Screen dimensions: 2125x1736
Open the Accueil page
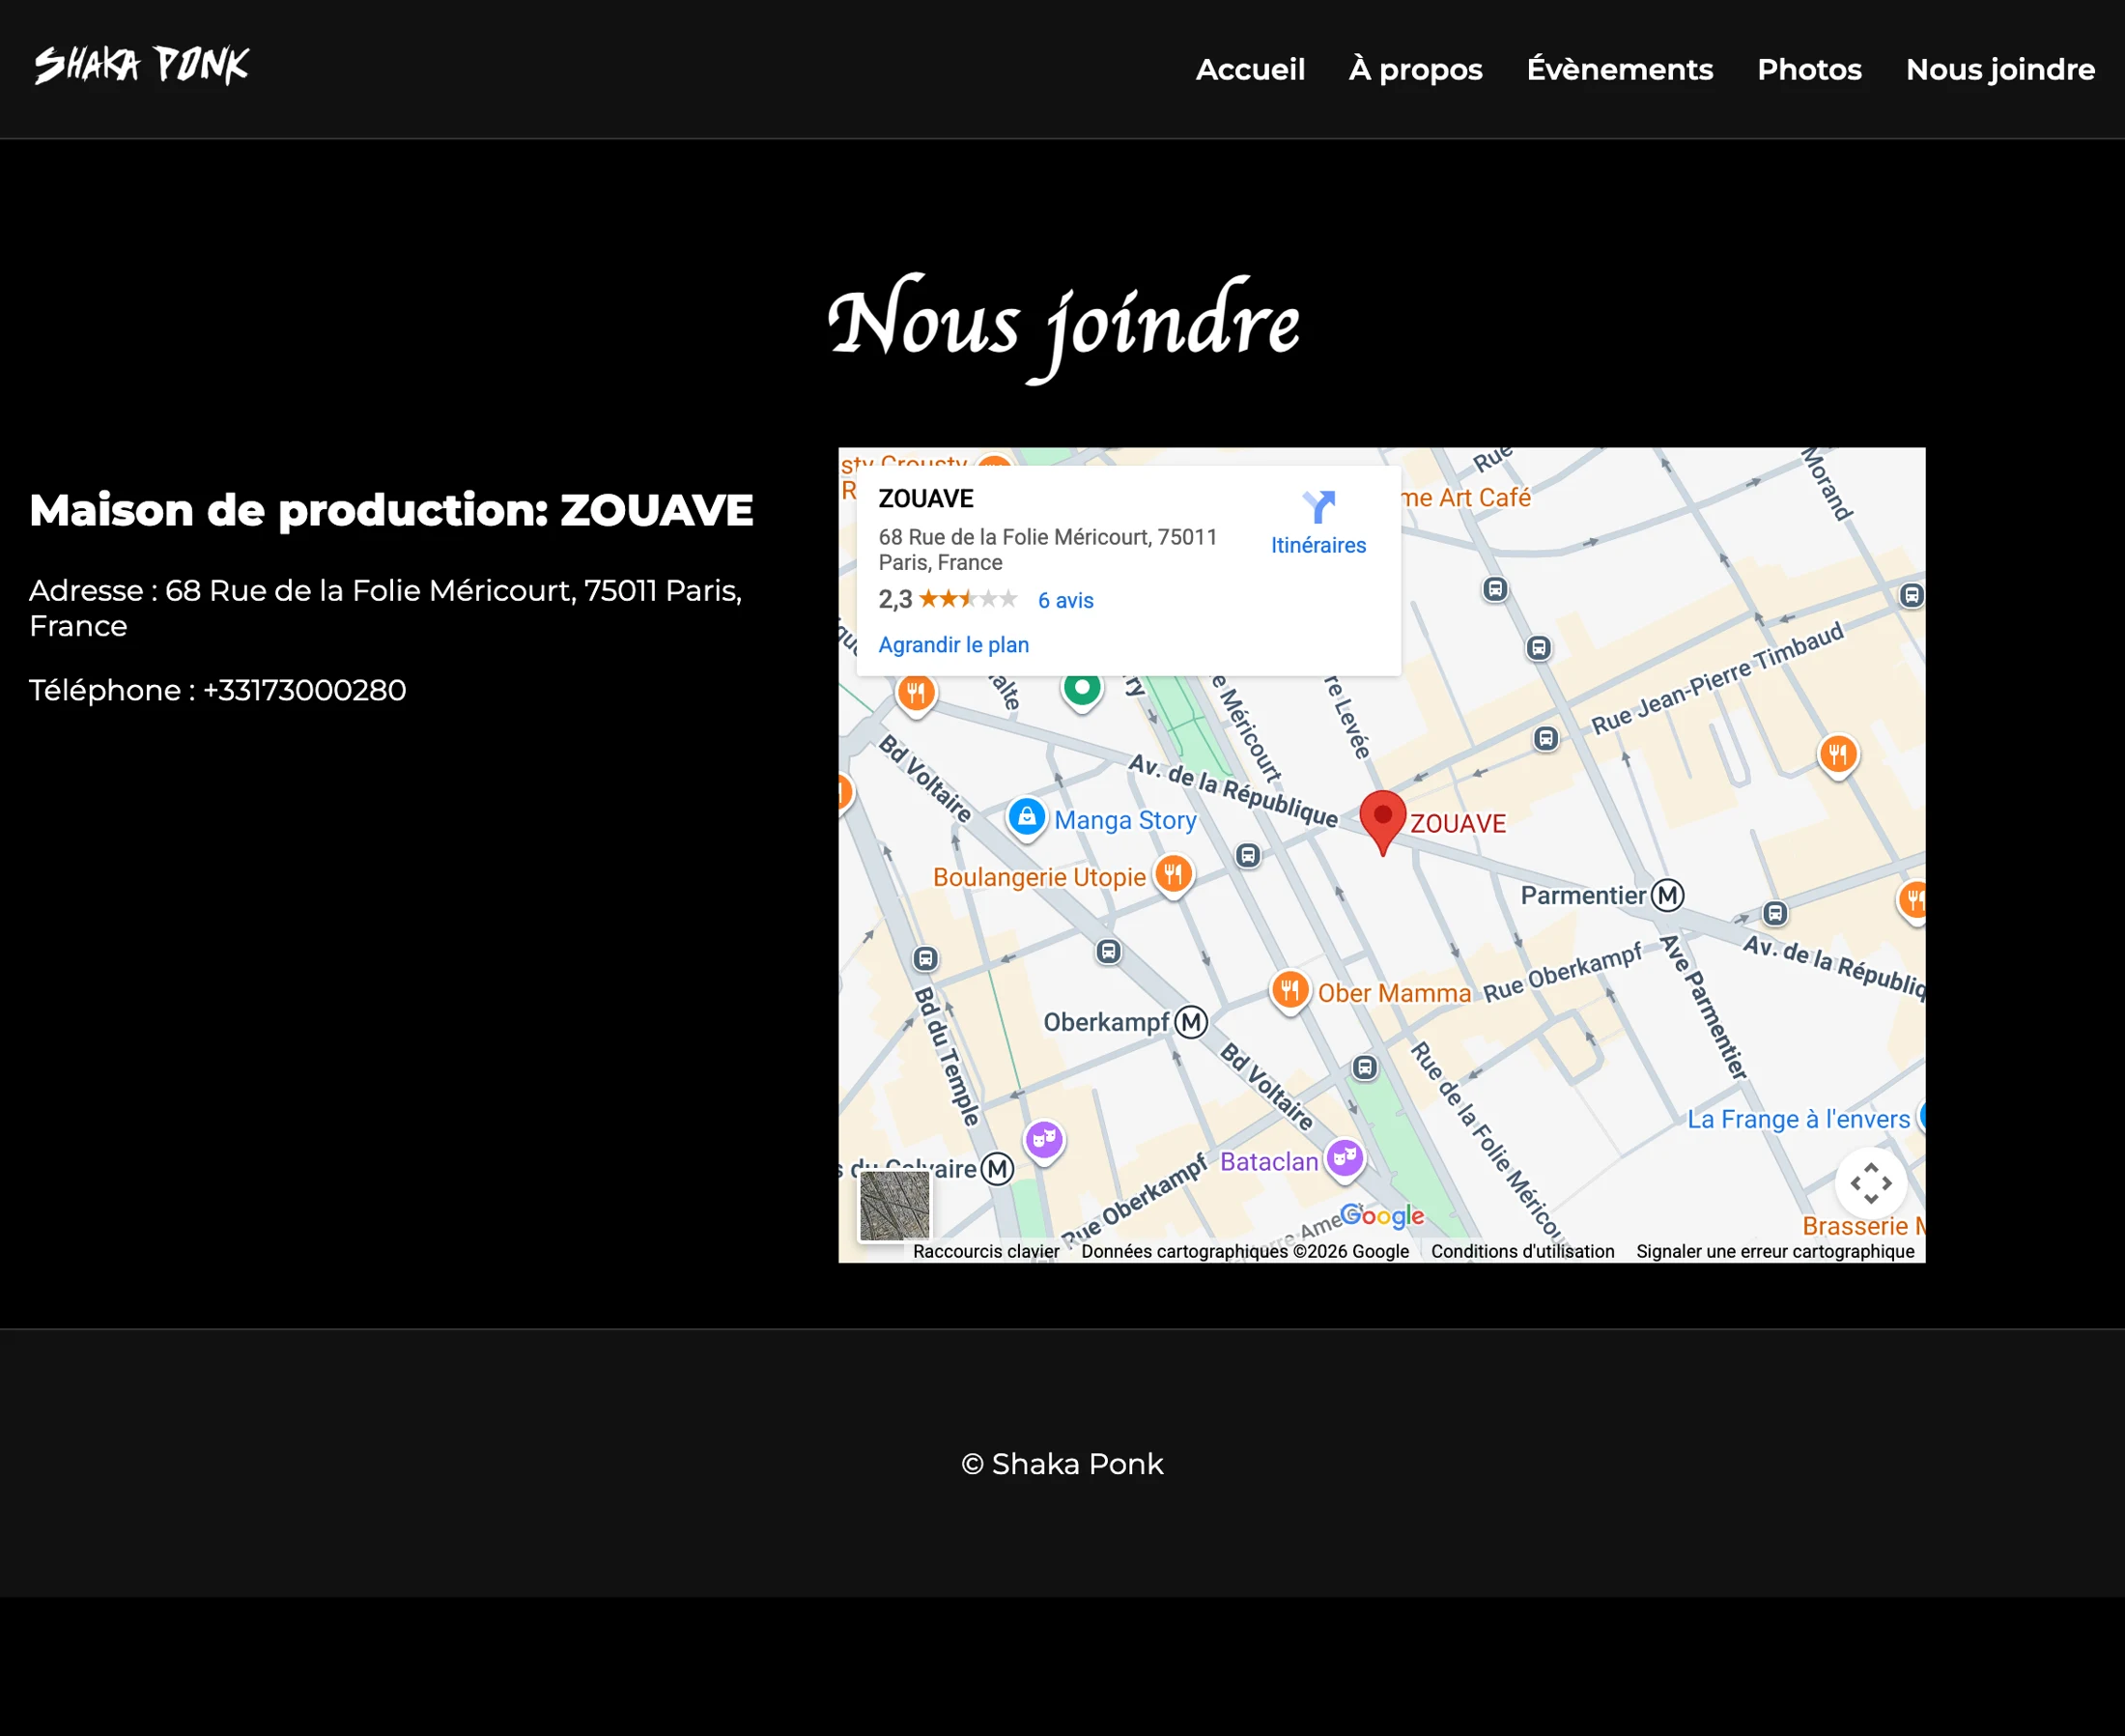[1250, 69]
